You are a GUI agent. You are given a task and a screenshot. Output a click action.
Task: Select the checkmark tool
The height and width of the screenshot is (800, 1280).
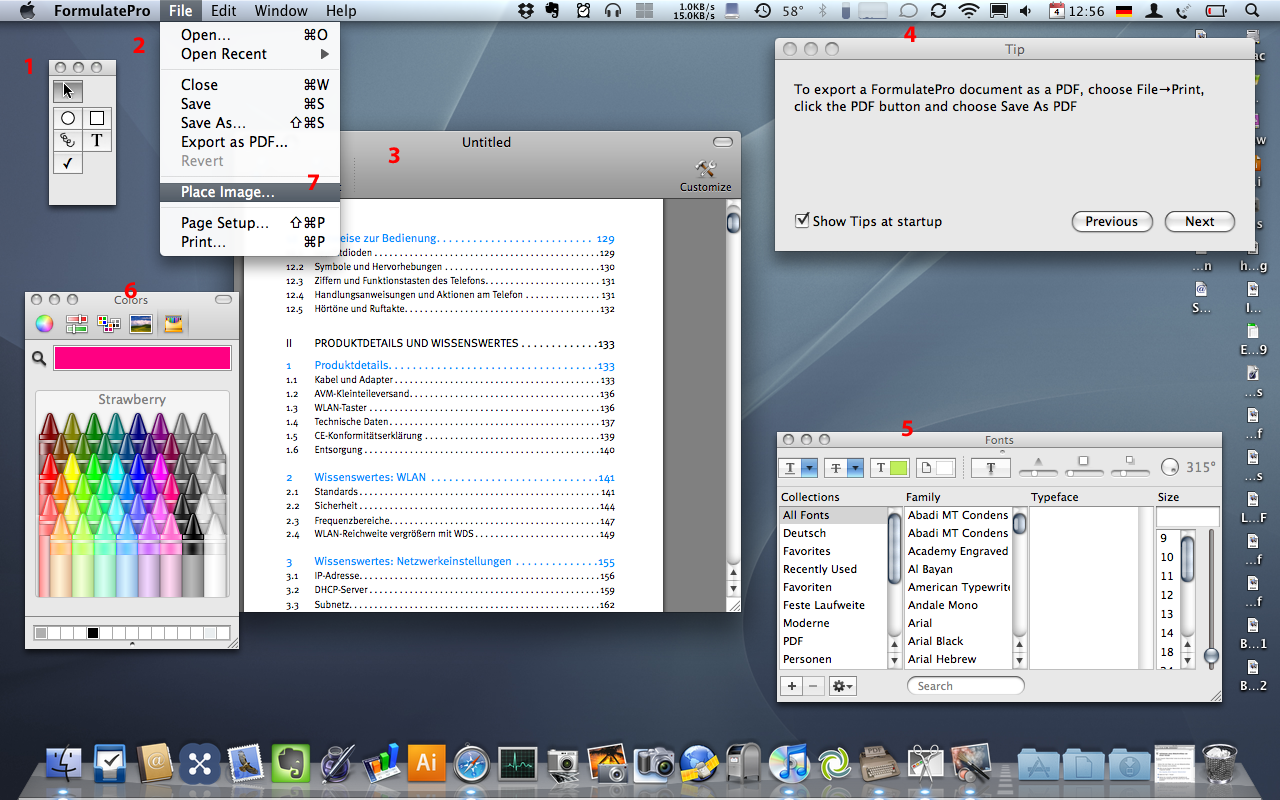pyautogui.click(x=68, y=164)
